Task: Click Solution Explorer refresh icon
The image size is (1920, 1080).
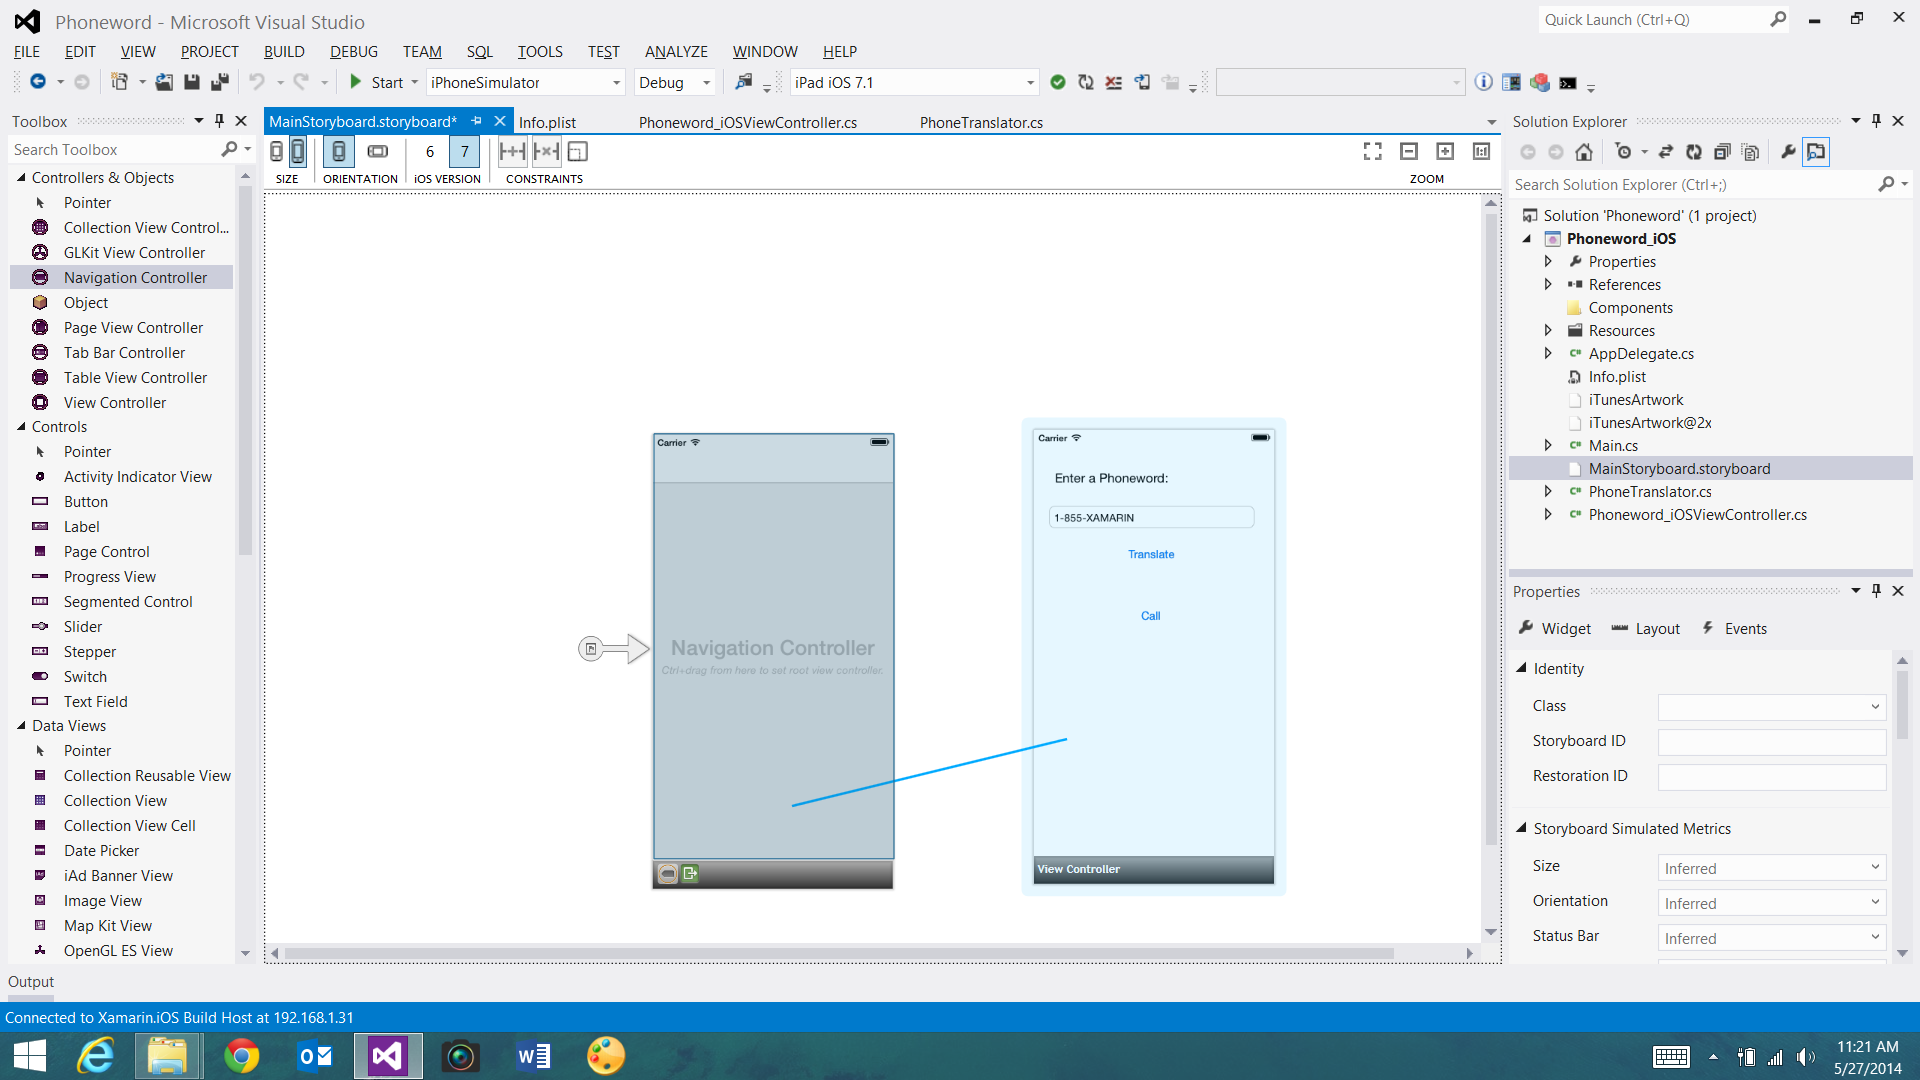Action: point(1693,152)
